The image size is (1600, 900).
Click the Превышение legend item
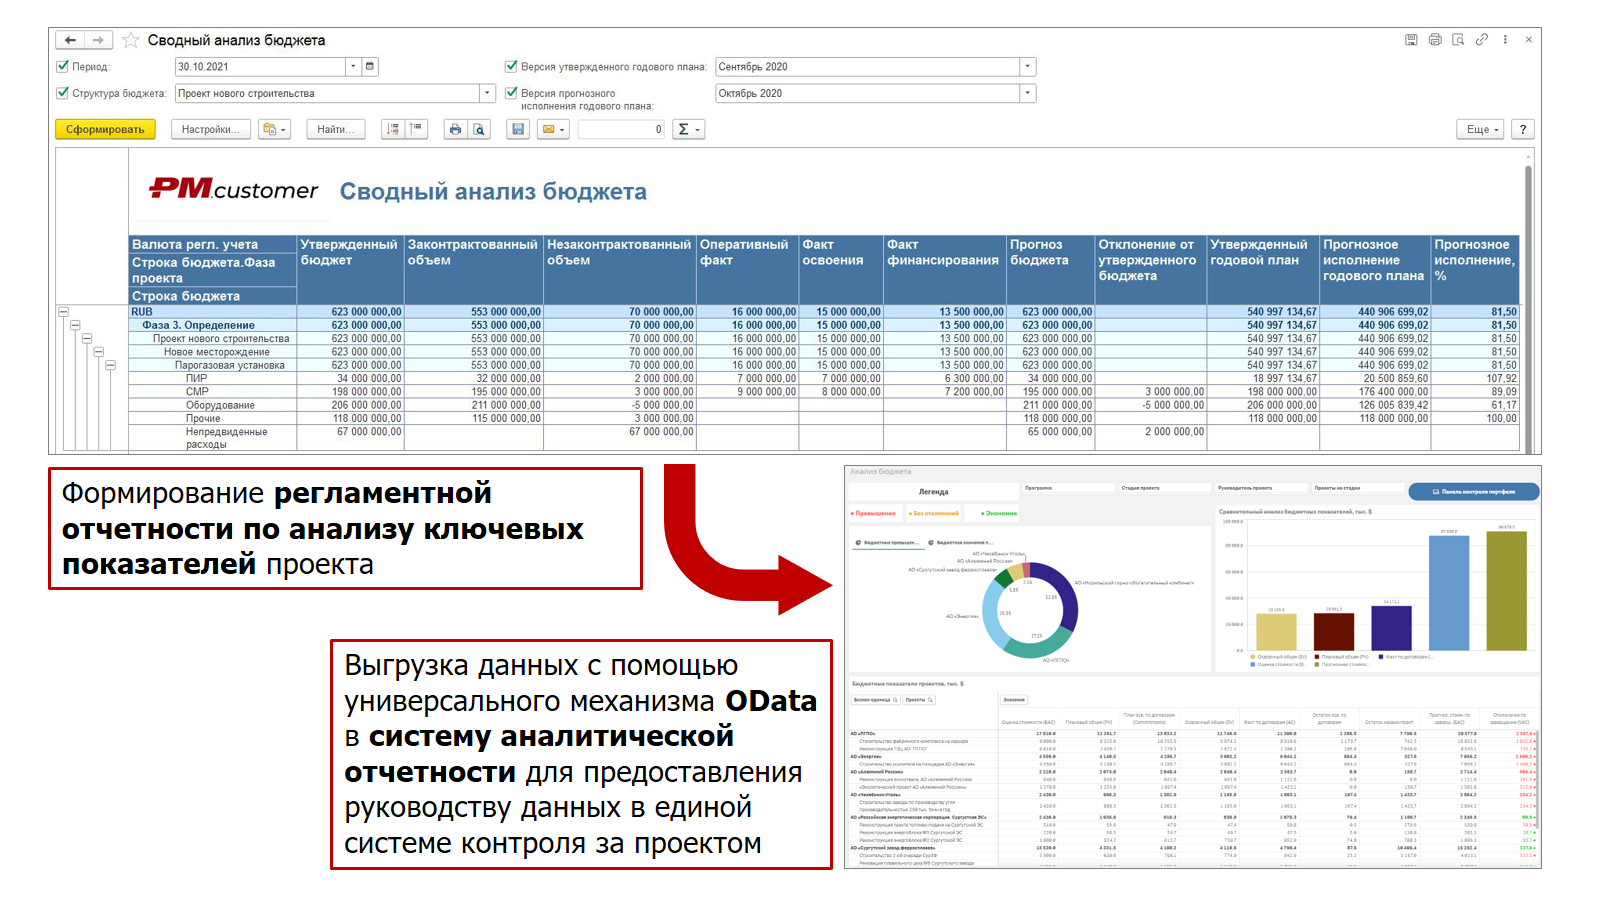(x=874, y=513)
